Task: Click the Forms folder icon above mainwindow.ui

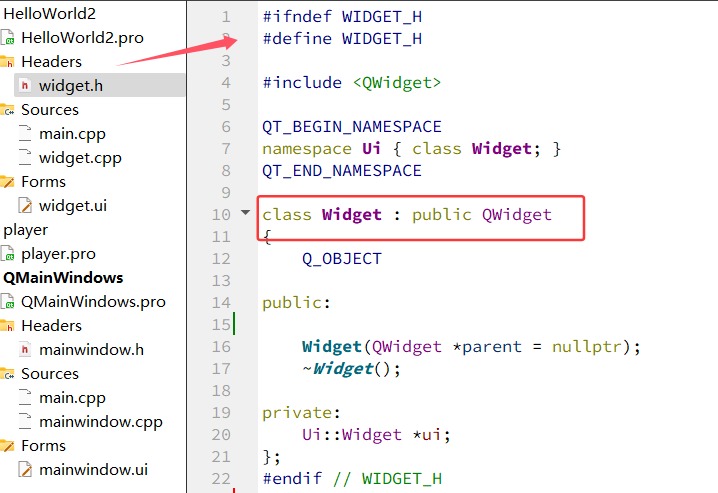Action: [7, 446]
